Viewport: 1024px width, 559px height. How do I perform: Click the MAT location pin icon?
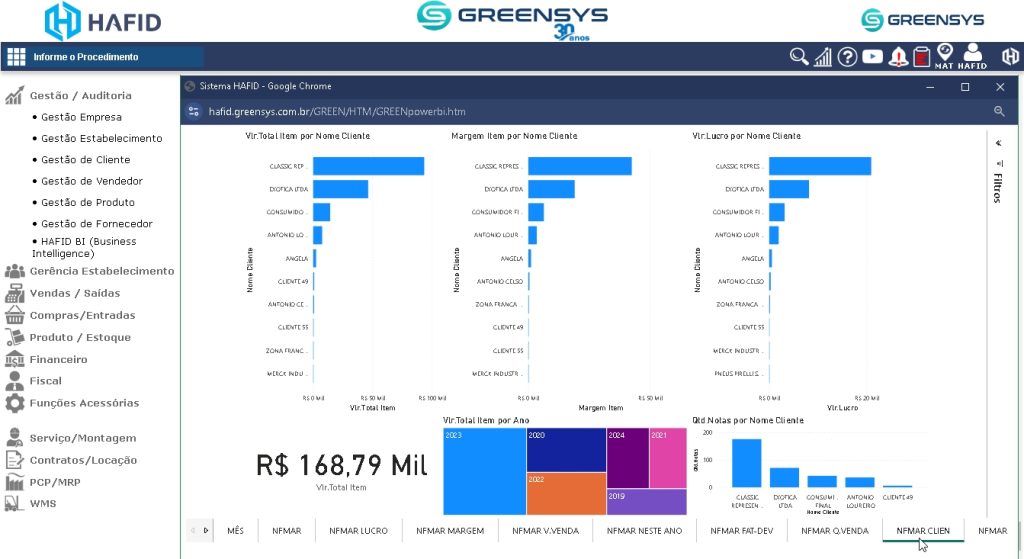(x=945, y=53)
